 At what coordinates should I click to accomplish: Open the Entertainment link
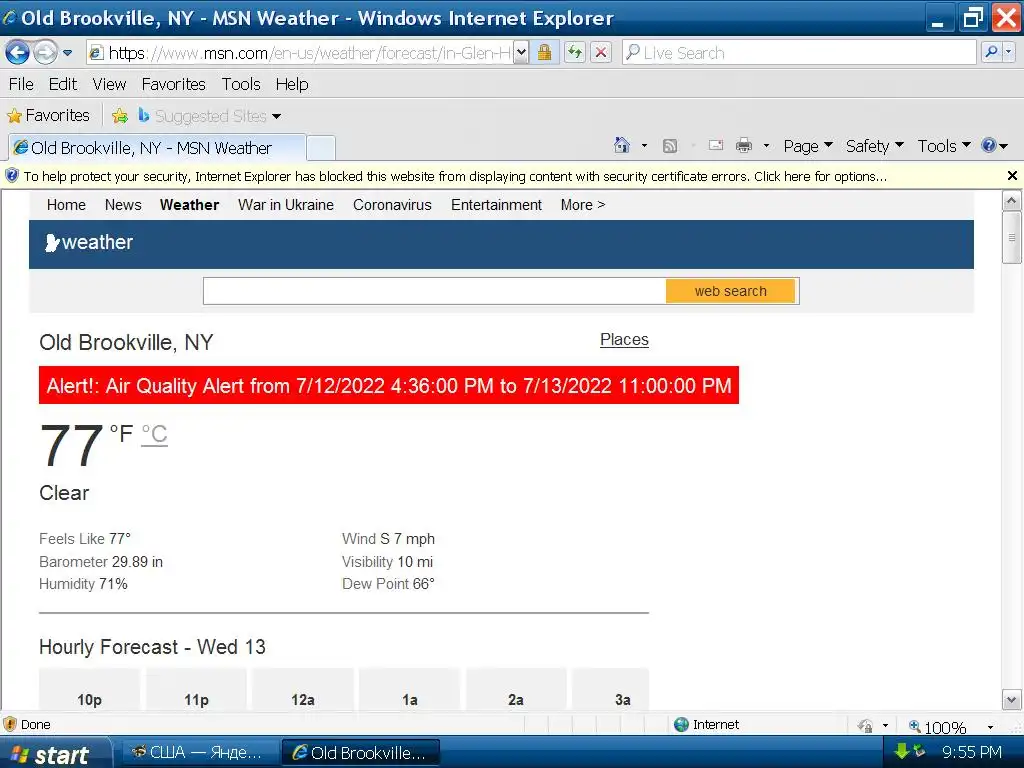(496, 205)
